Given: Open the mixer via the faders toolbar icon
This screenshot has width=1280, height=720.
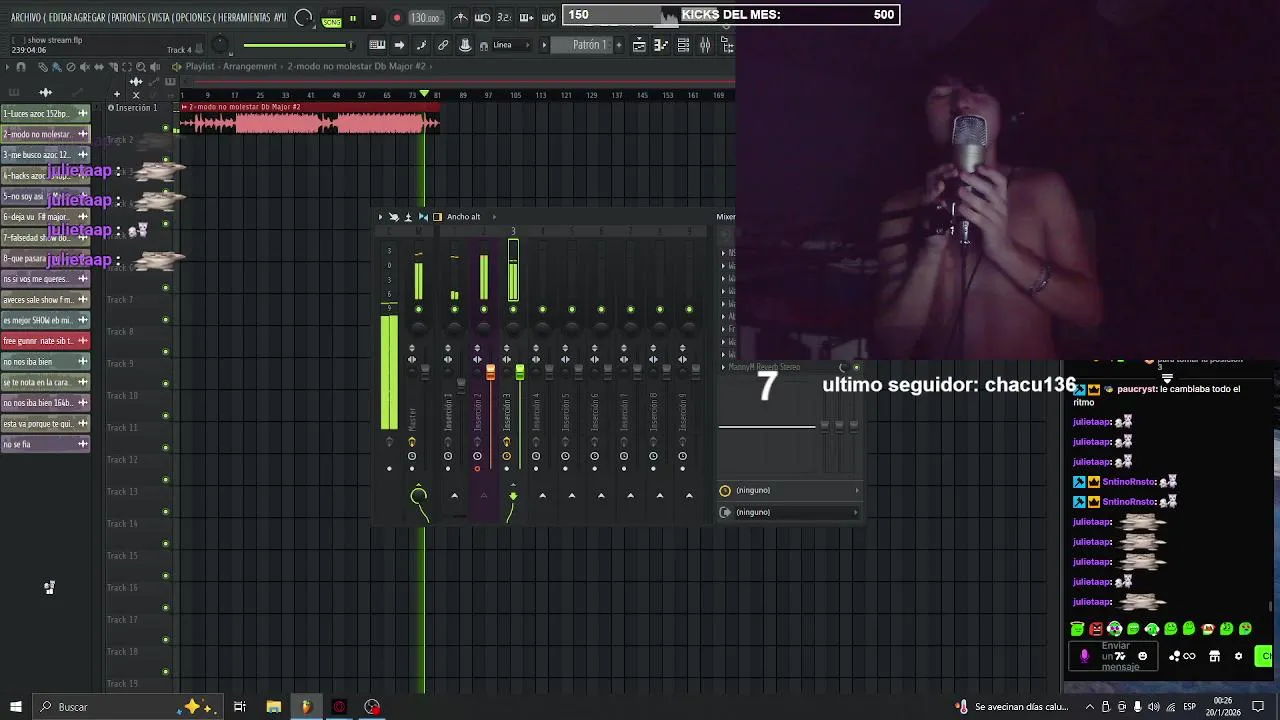Looking at the screenshot, I should [705, 45].
